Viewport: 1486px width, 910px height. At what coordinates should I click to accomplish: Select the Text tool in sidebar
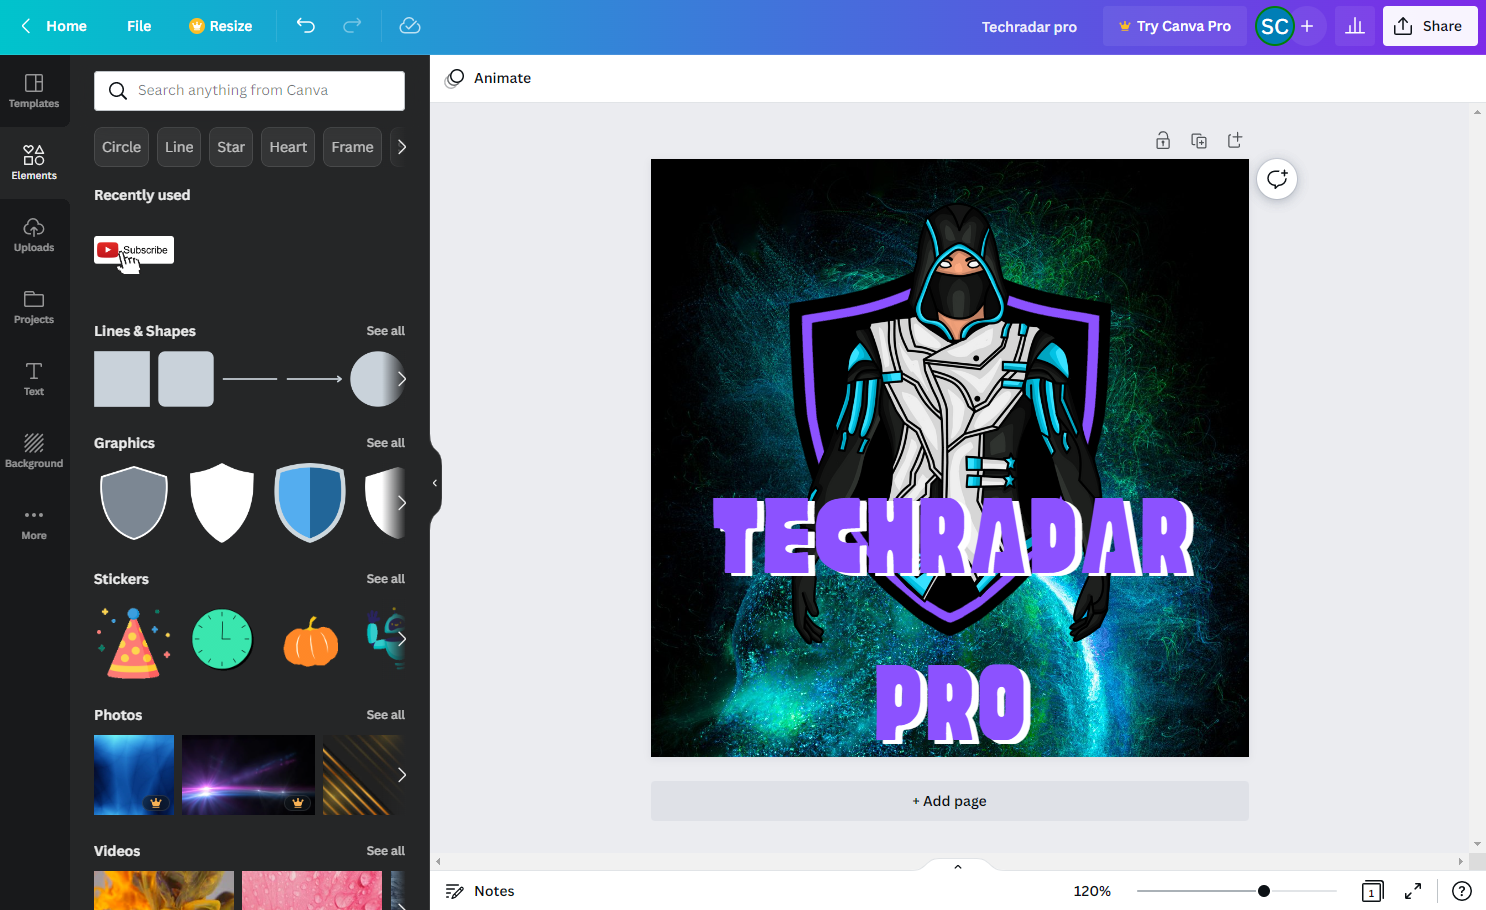34,378
